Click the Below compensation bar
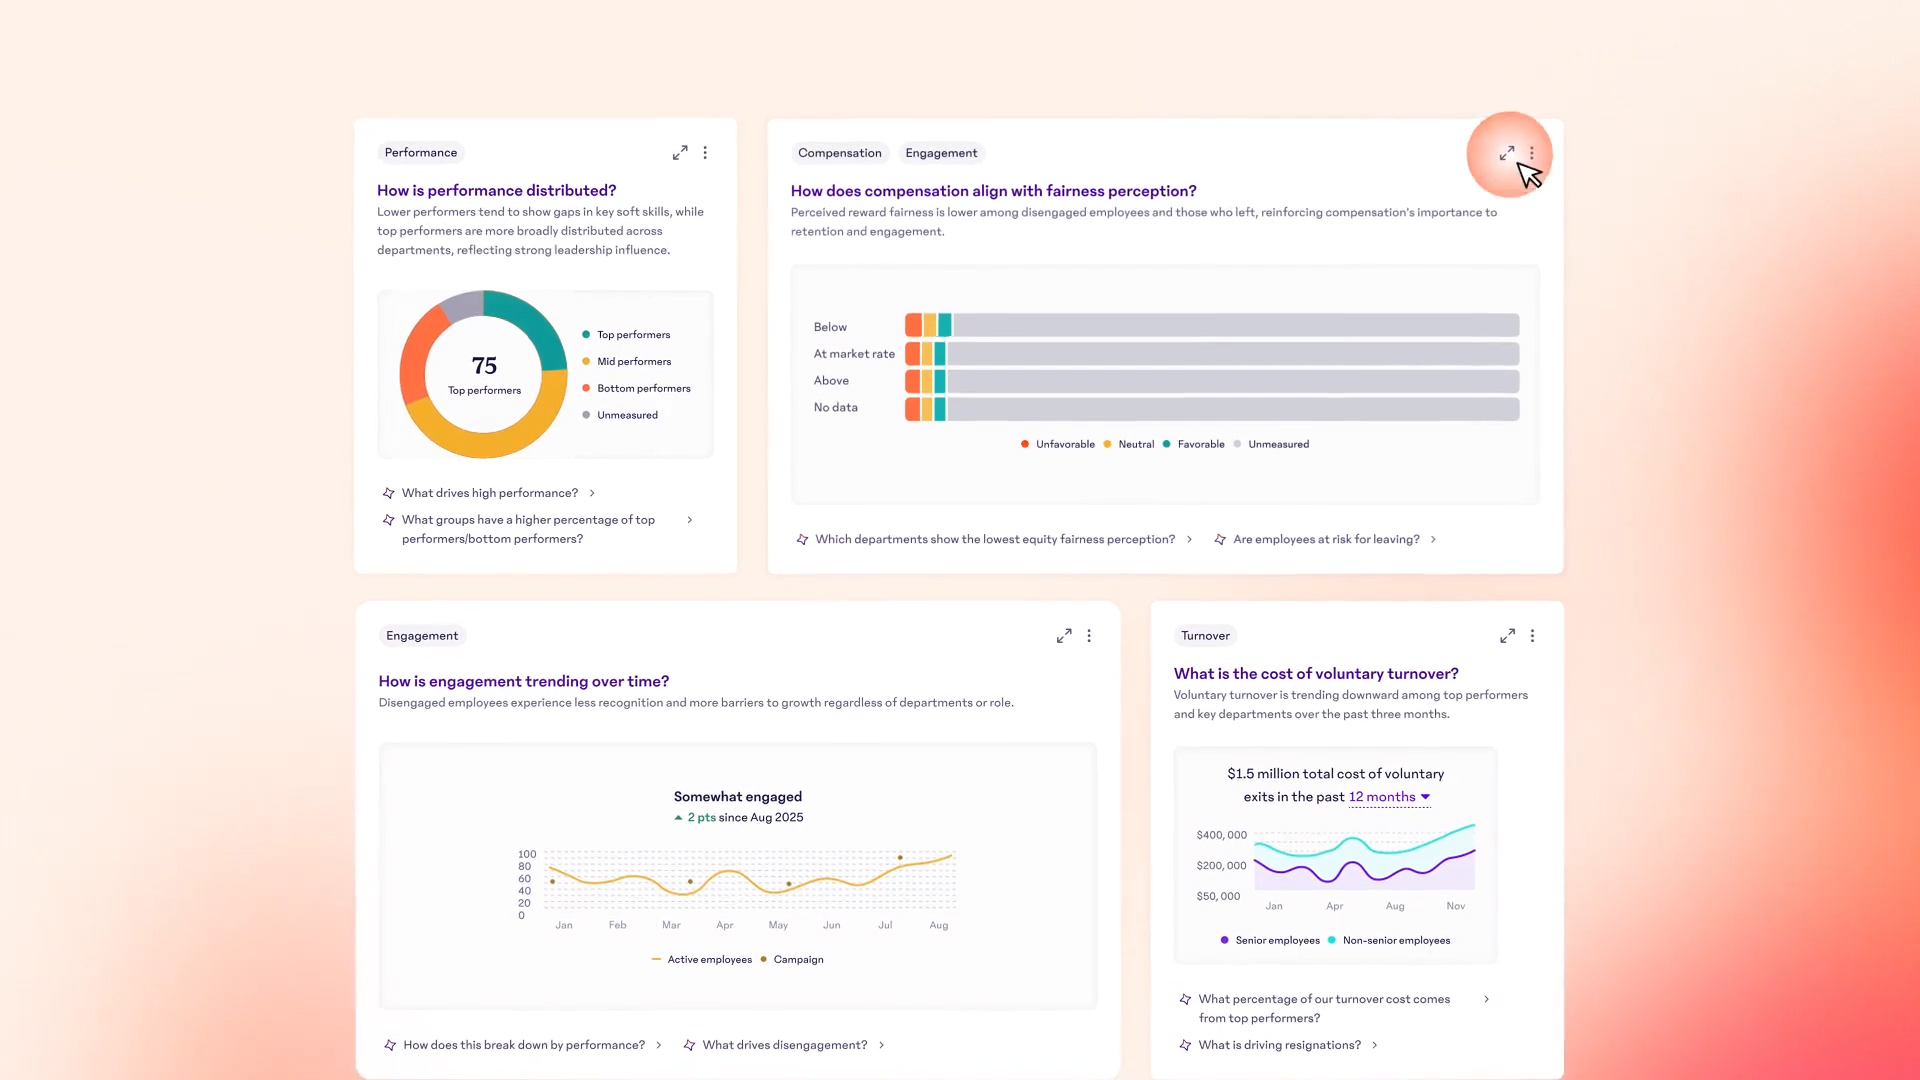1920x1080 pixels. click(1212, 326)
